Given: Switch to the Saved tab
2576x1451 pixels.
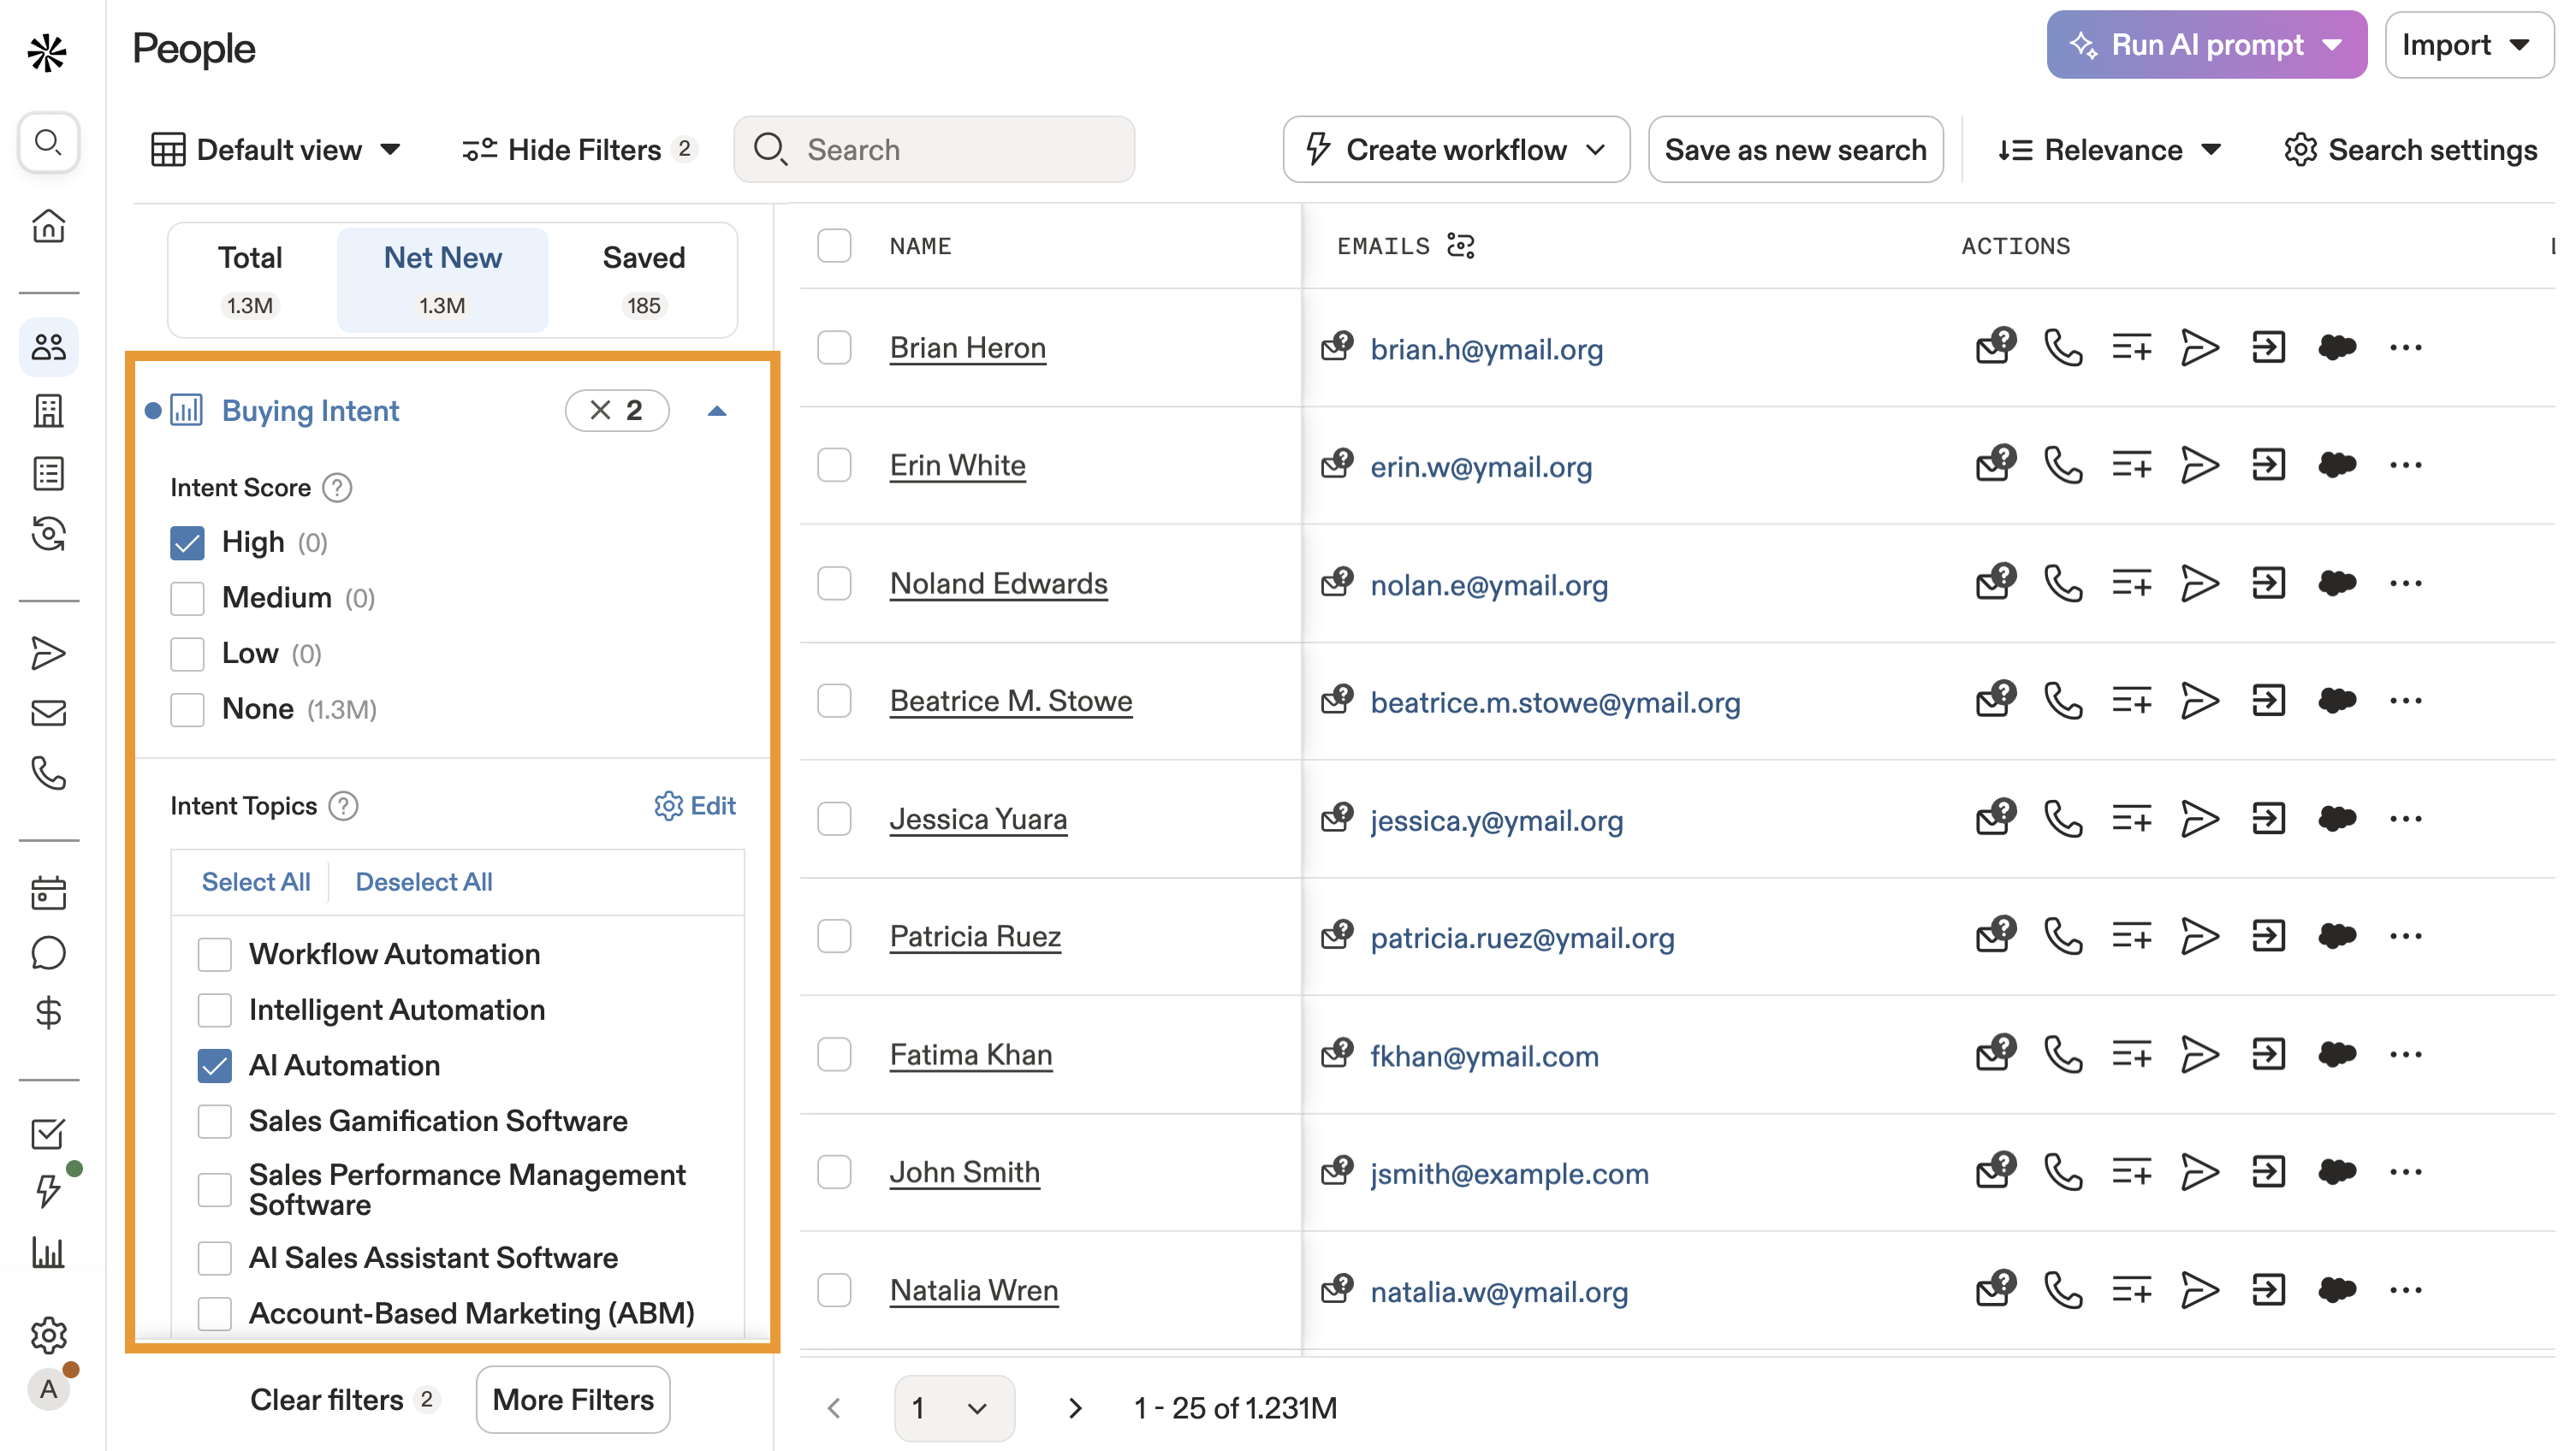Looking at the screenshot, I should pos(643,279).
